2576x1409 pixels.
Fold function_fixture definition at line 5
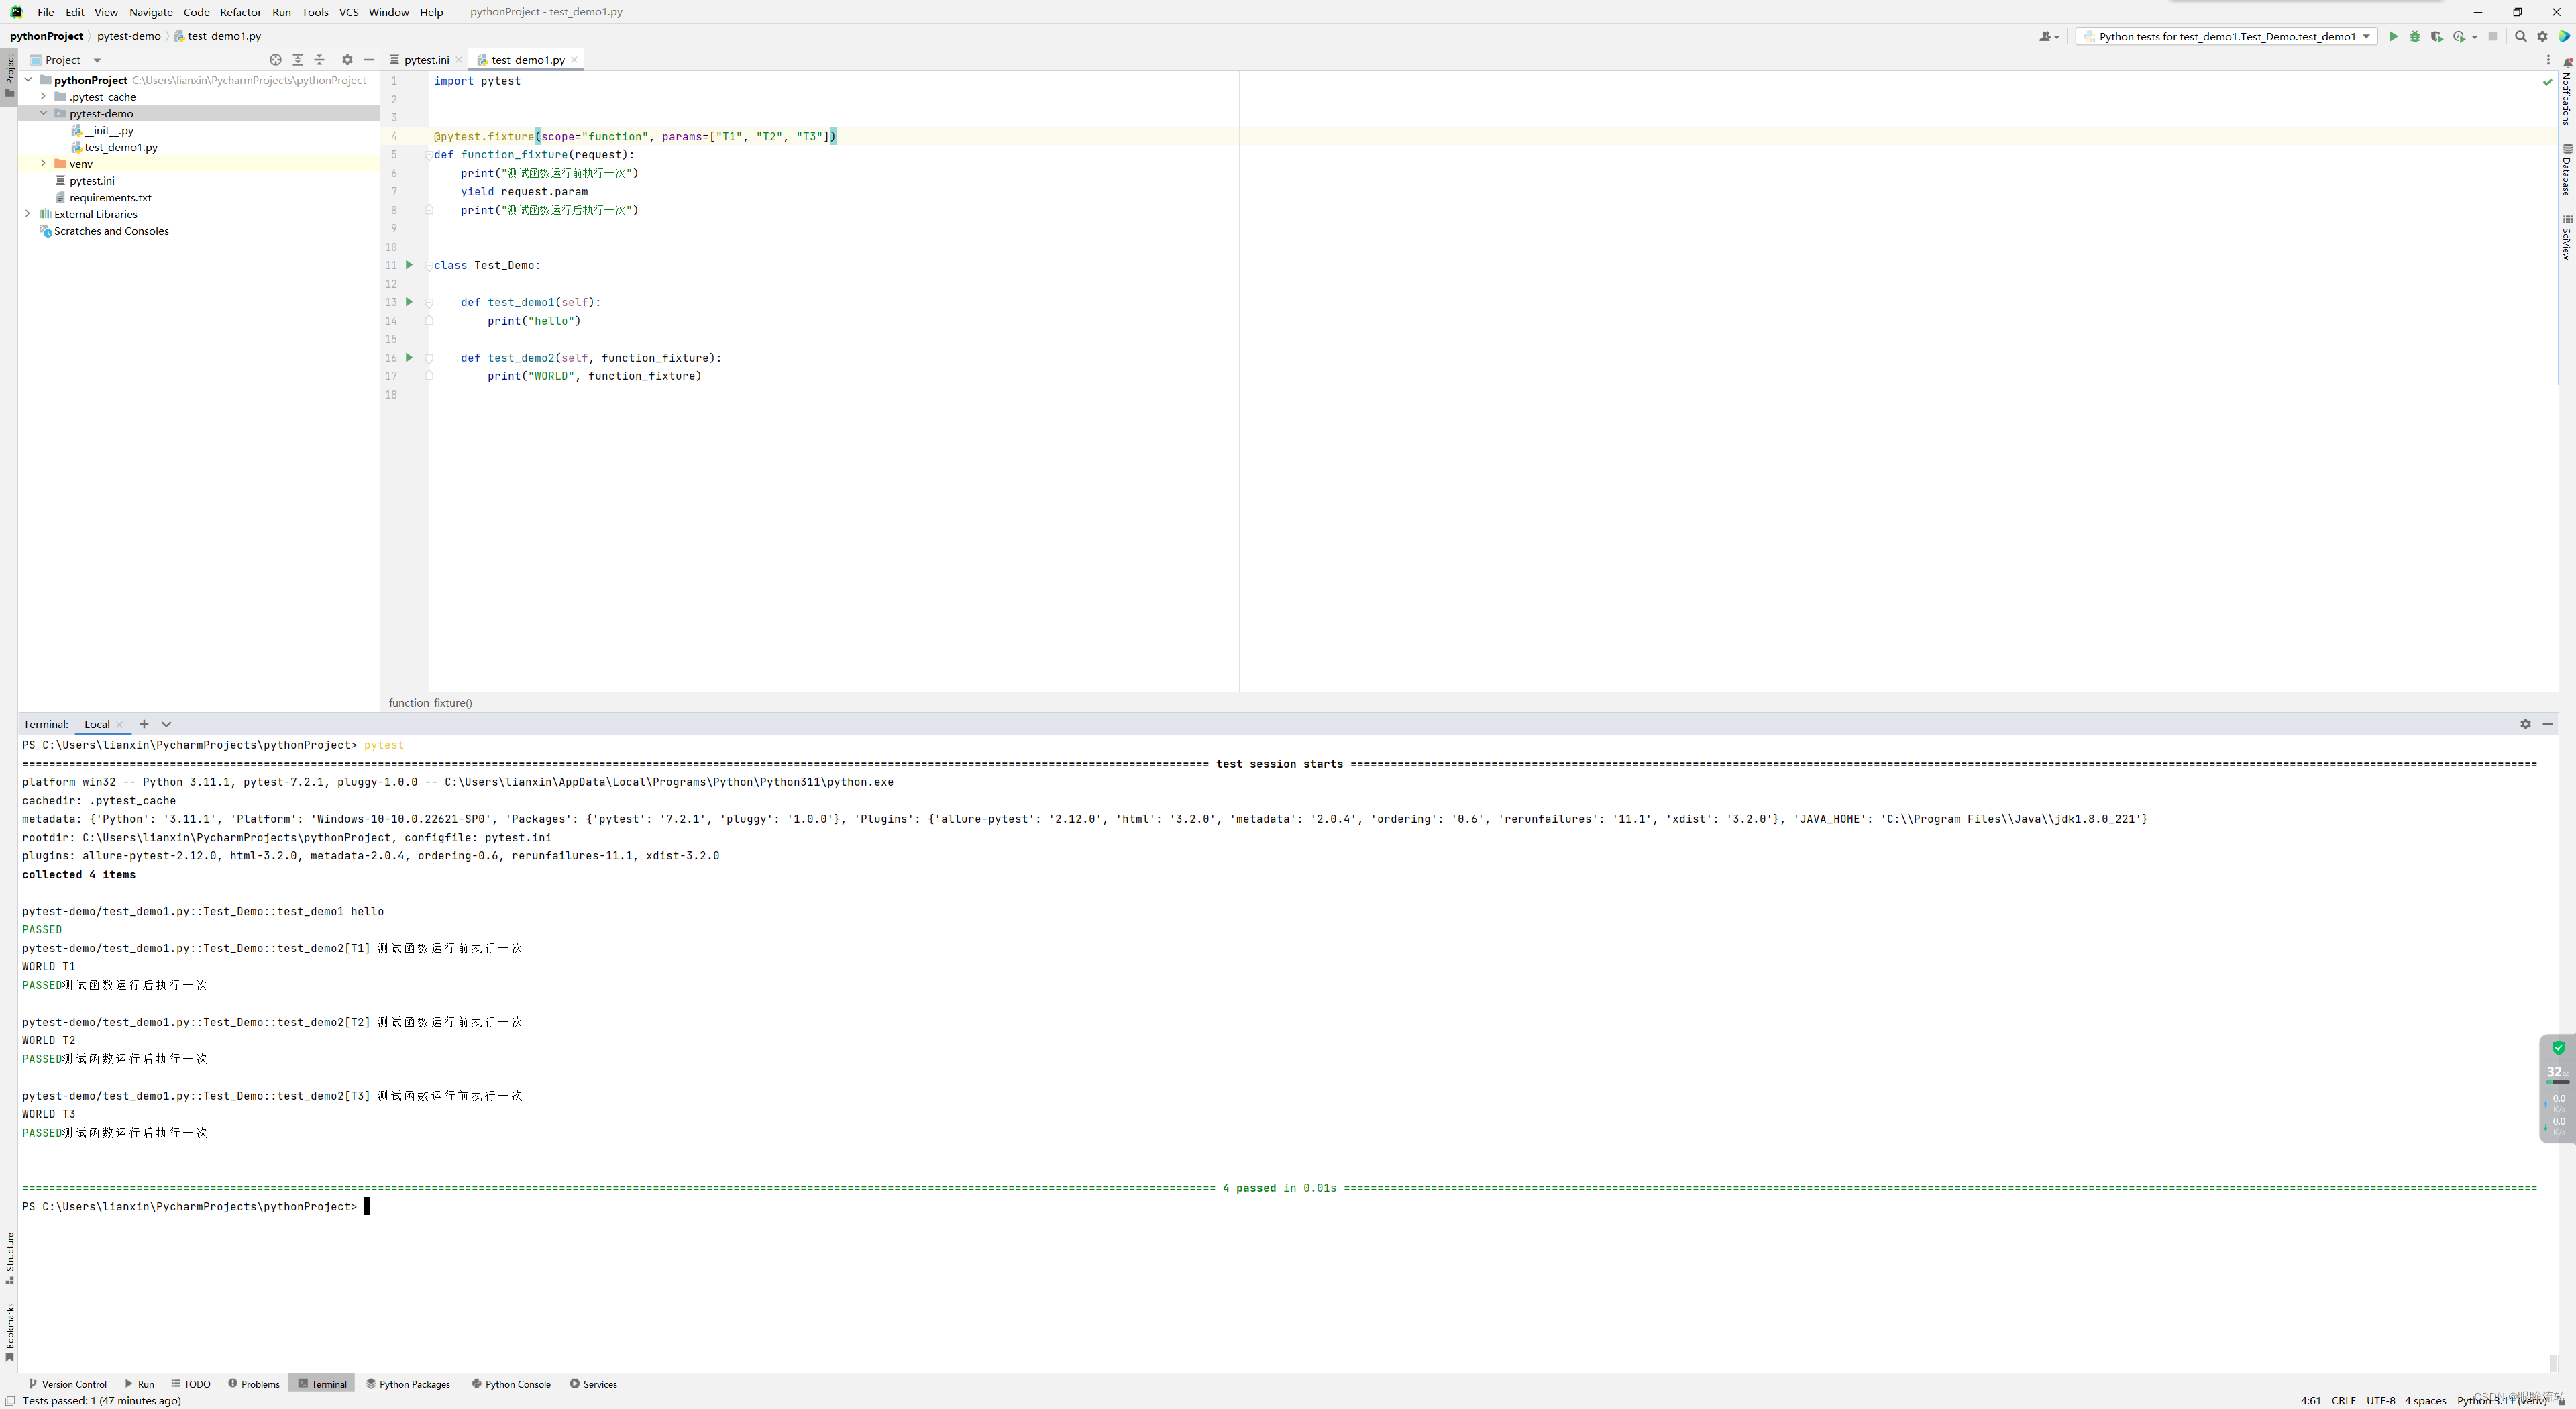pos(429,155)
